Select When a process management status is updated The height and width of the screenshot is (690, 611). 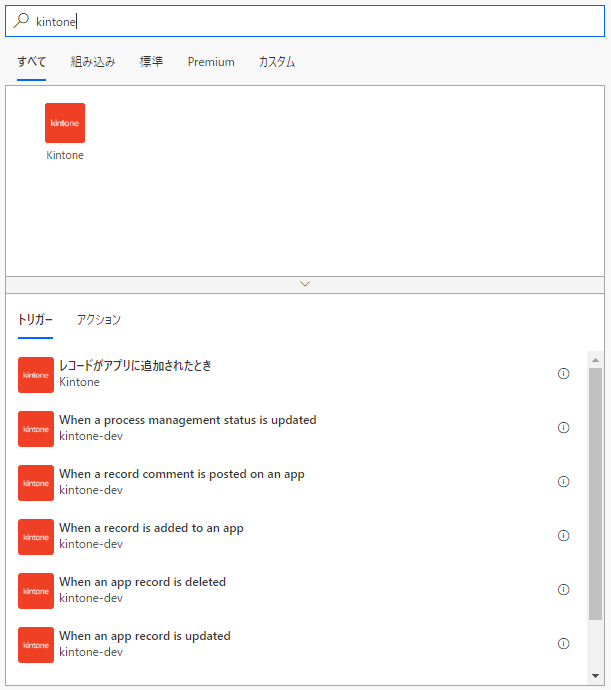pyautogui.click(x=188, y=420)
